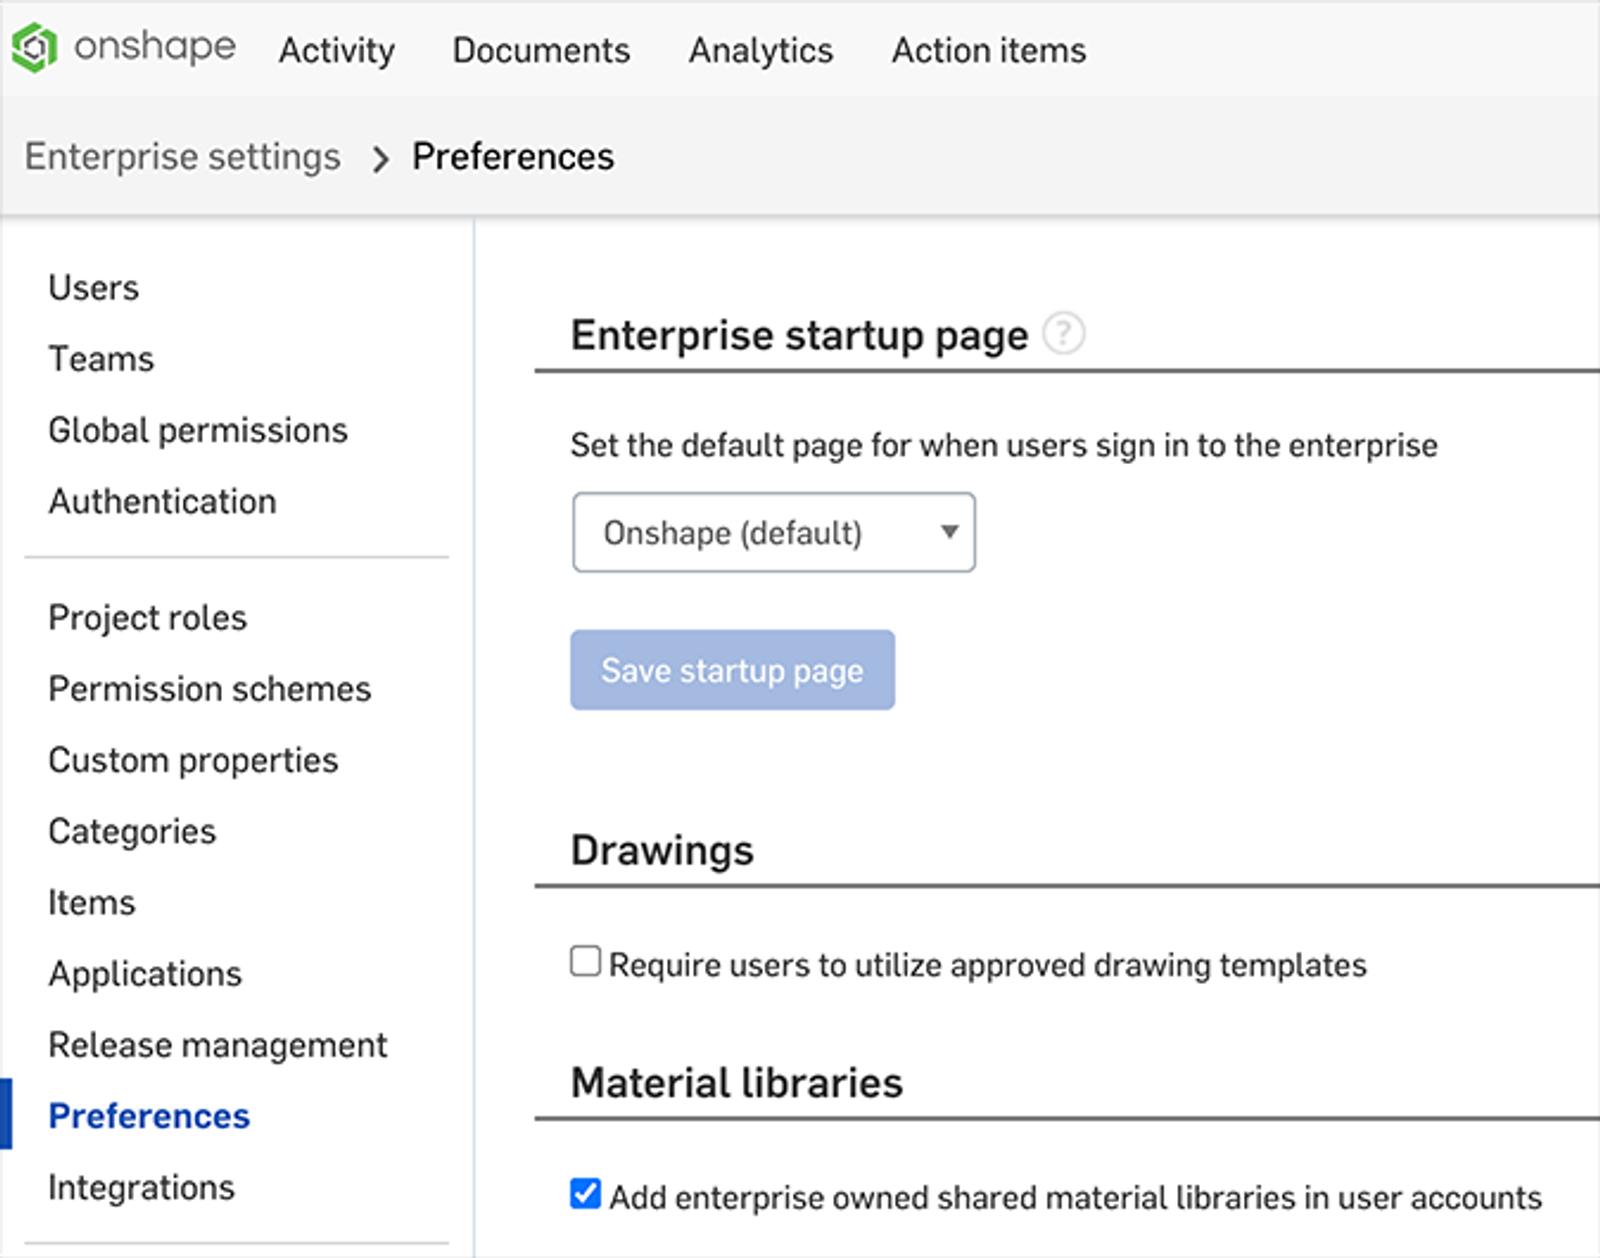1600x1258 pixels.
Task: Open the Analytics page
Action: click(760, 50)
